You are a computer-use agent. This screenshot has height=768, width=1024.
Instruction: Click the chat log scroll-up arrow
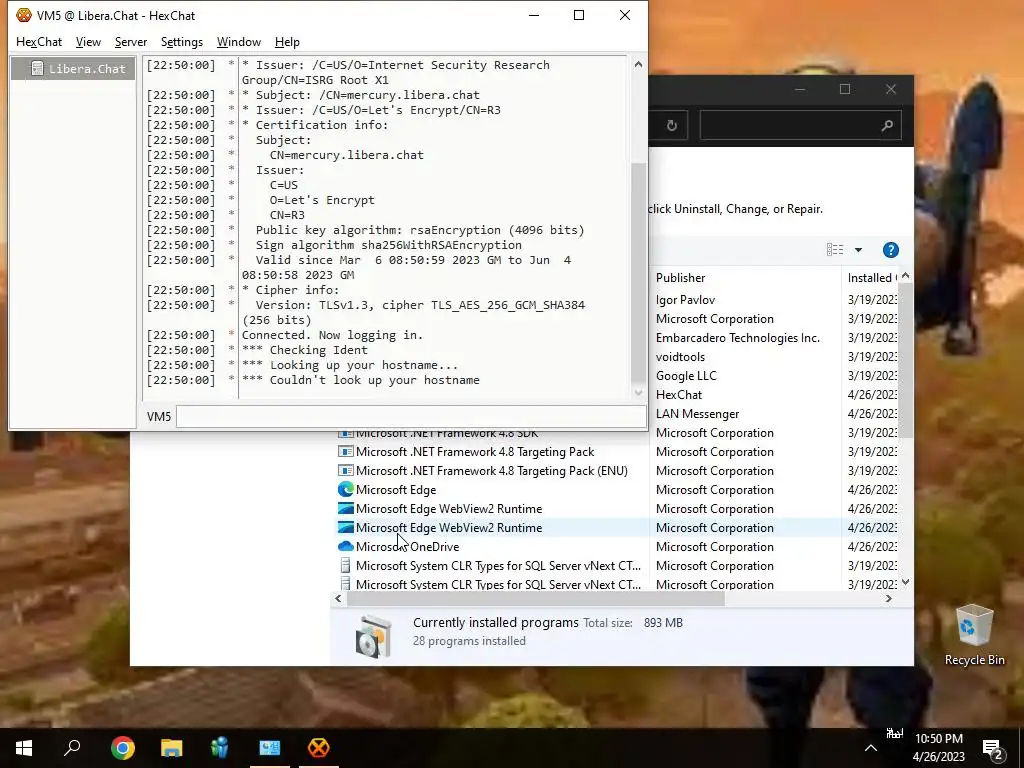[x=638, y=65]
